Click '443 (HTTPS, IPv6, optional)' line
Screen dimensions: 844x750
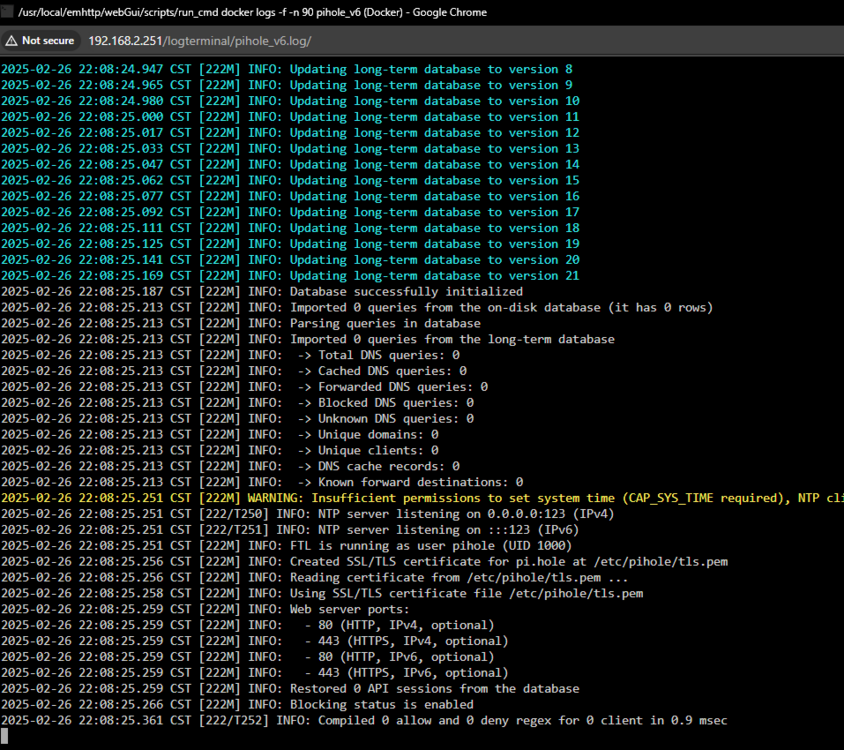point(255,673)
